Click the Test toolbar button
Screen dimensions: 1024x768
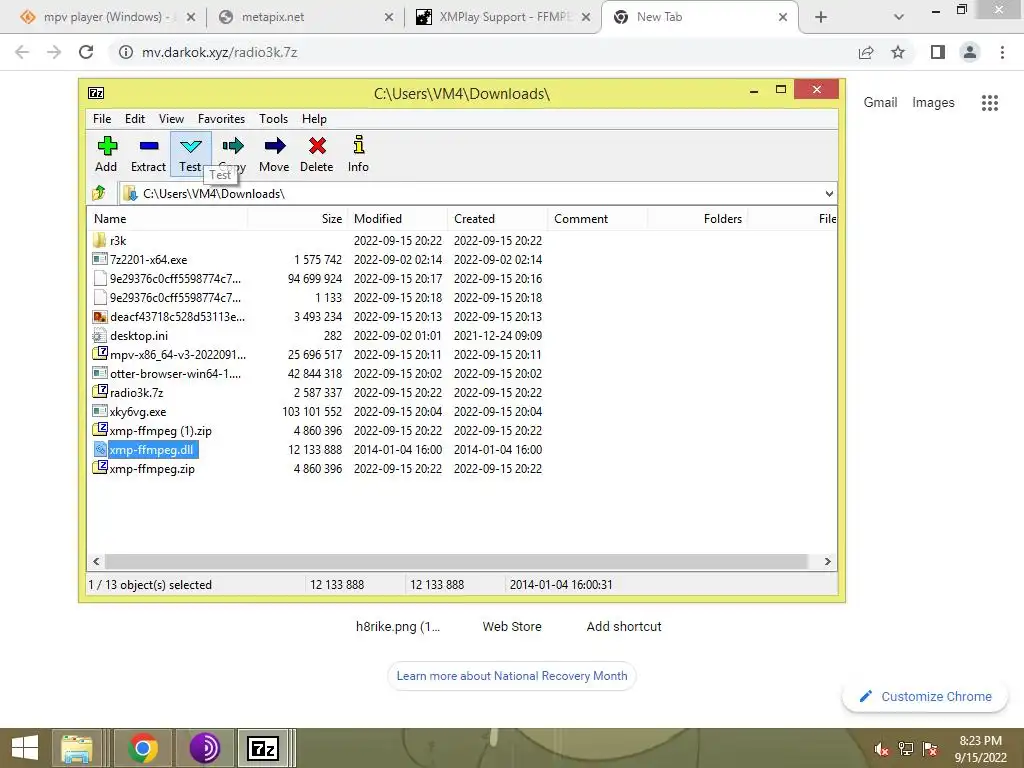pos(191,154)
